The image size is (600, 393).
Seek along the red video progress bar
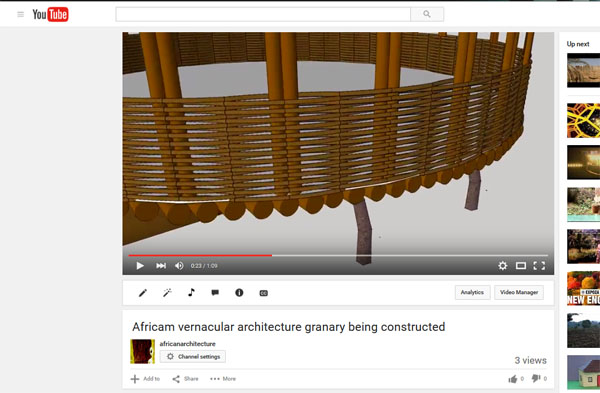[200, 255]
